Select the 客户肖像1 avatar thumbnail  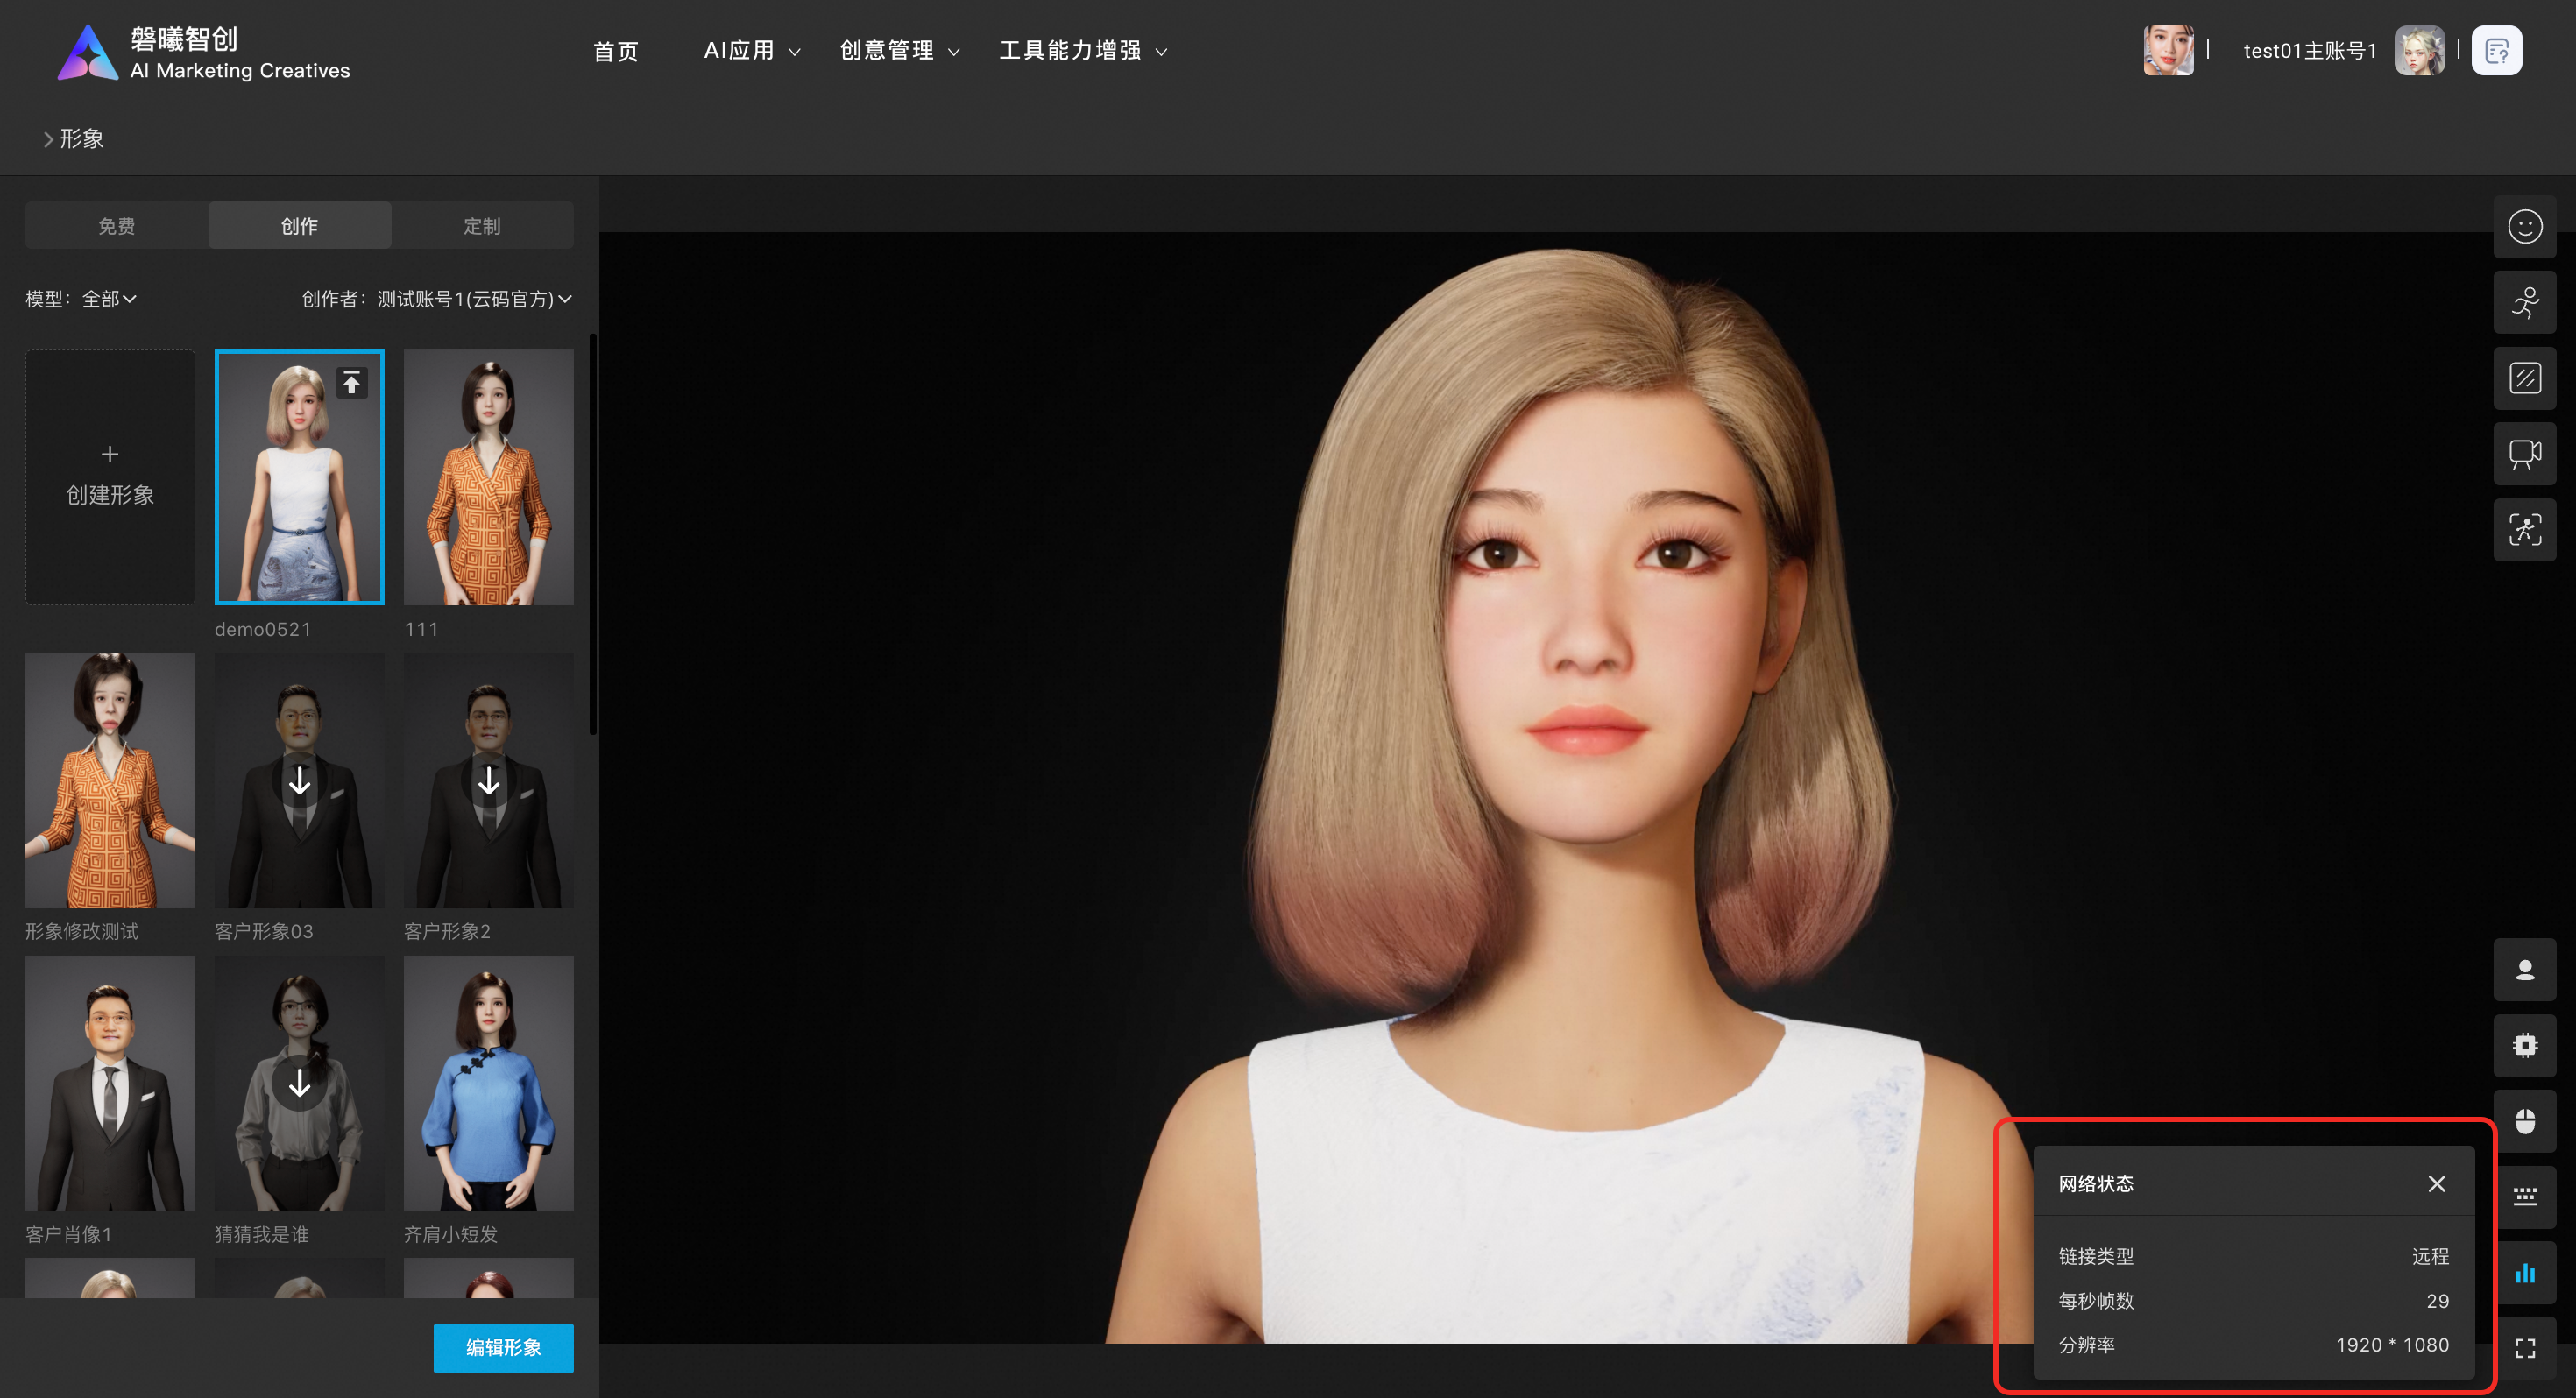click(x=110, y=1083)
